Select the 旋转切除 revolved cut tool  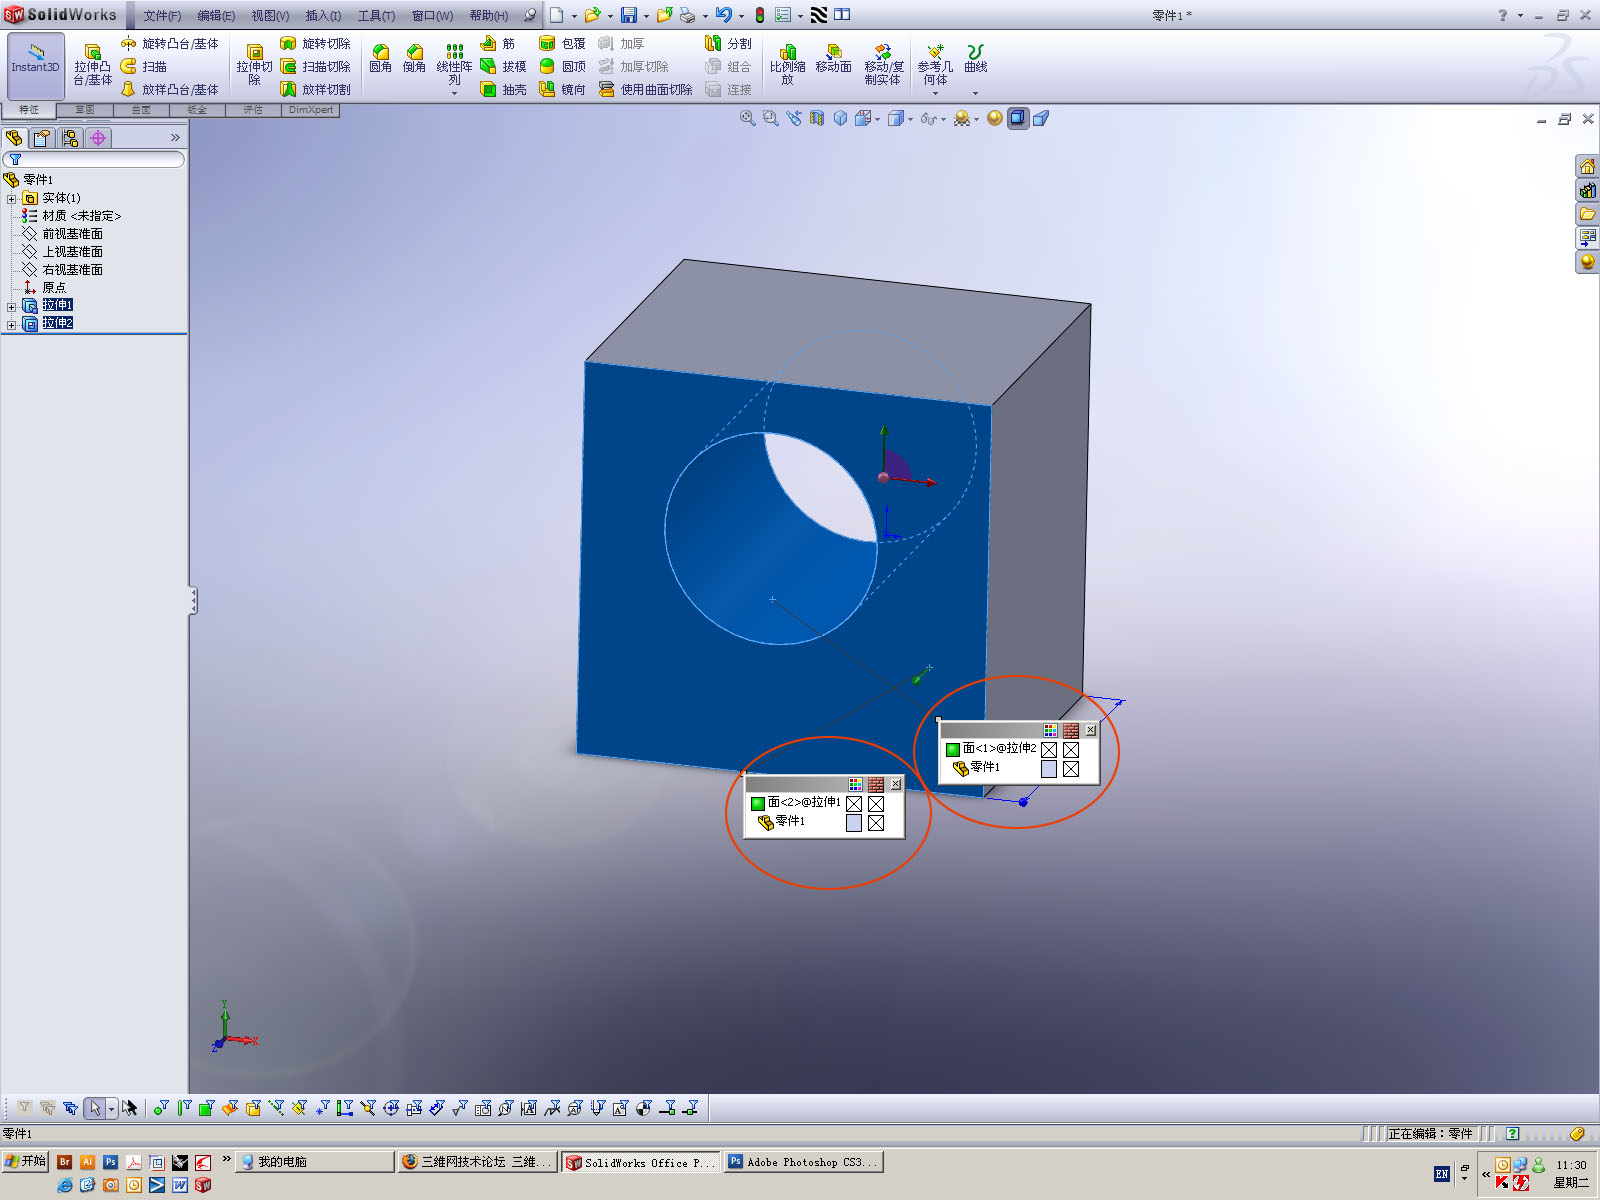click(x=315, y=44)
